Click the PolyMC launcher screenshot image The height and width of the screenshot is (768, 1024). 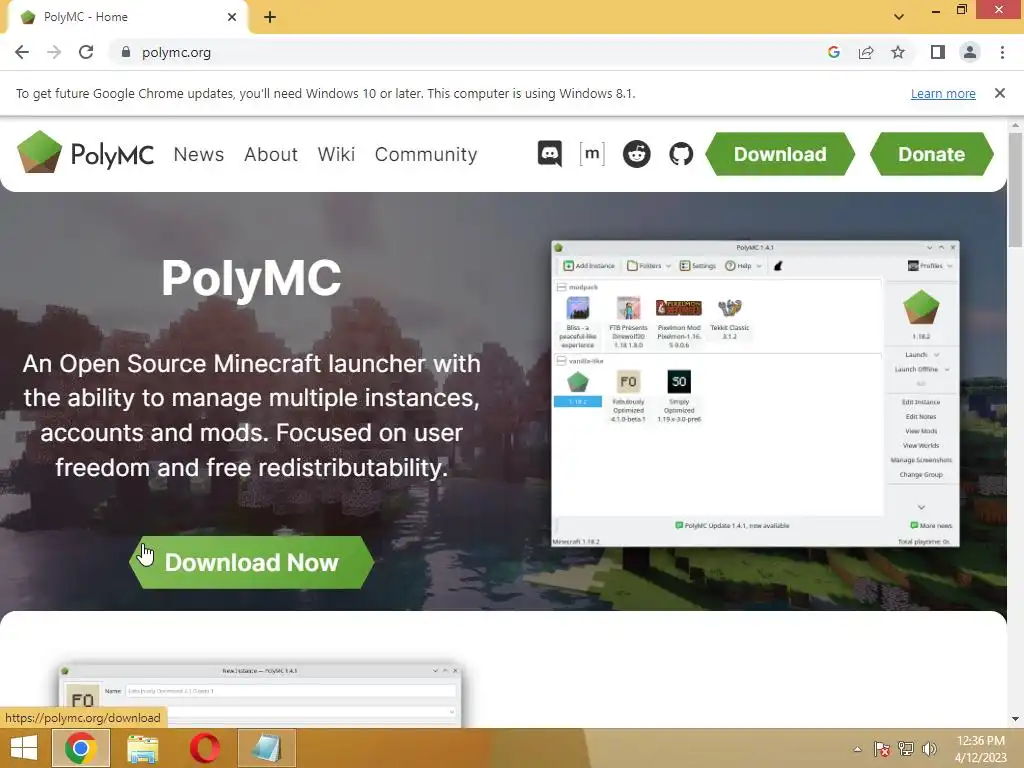tap(756, 394)
